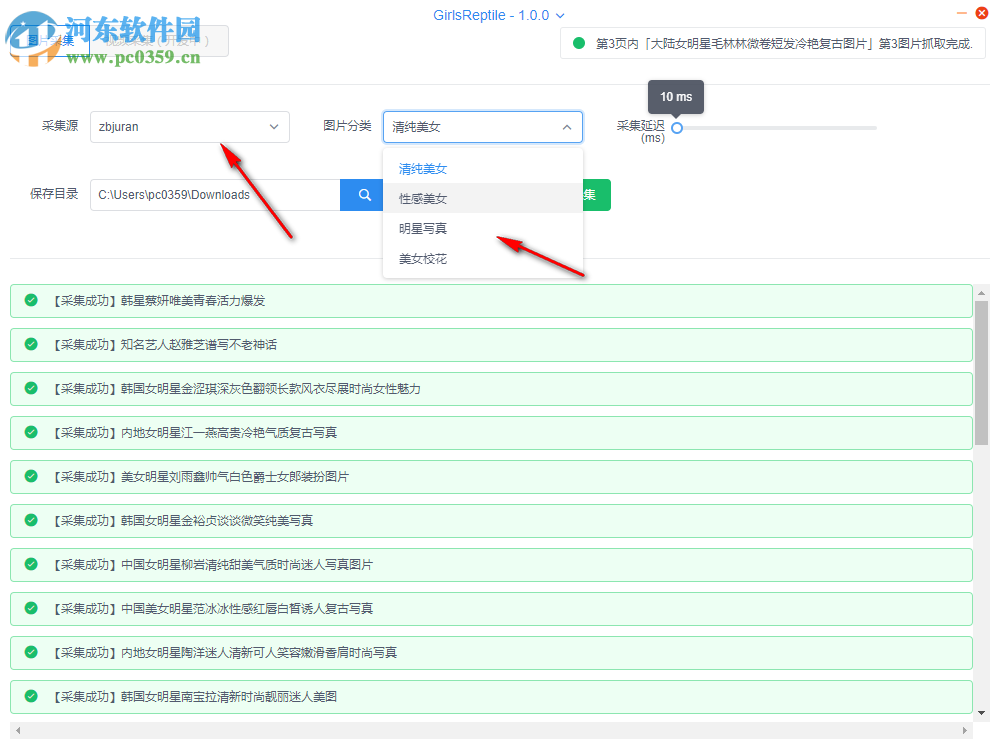Select log row 中国美女明星范冰冰性感红唇
Image resolution: width=1000 pixels, height=750 pixels.
(x=491, y=609)
